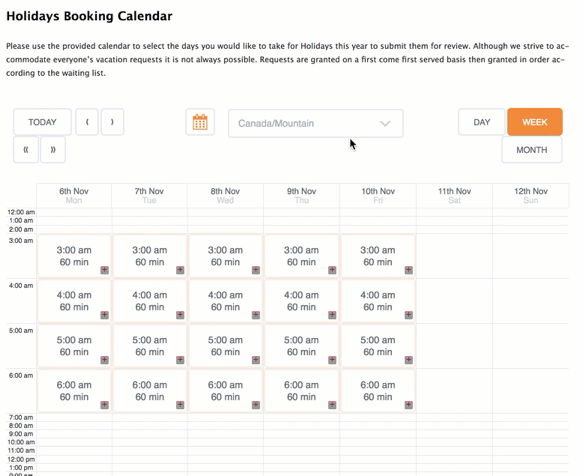Jump back using double left arrow button
This screenshot has height=476, width=583.
click(x=26, y=149)
